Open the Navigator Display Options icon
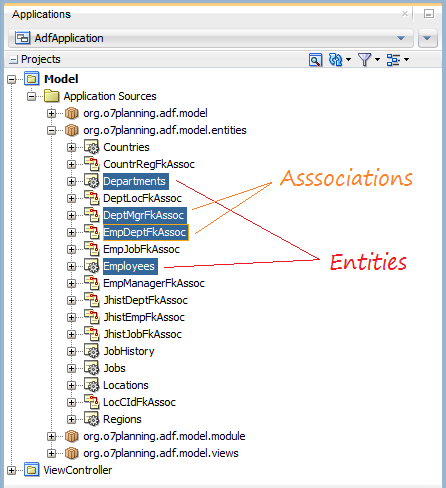Image resolution: width=446 pixels, height=488 pixels. point(393,60)
